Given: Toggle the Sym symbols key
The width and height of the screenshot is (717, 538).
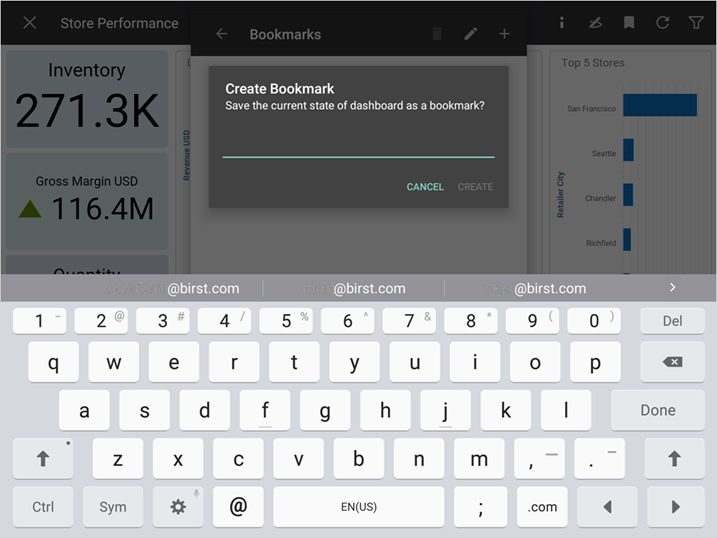Looking at the screenshot, I should click(113, 507).
